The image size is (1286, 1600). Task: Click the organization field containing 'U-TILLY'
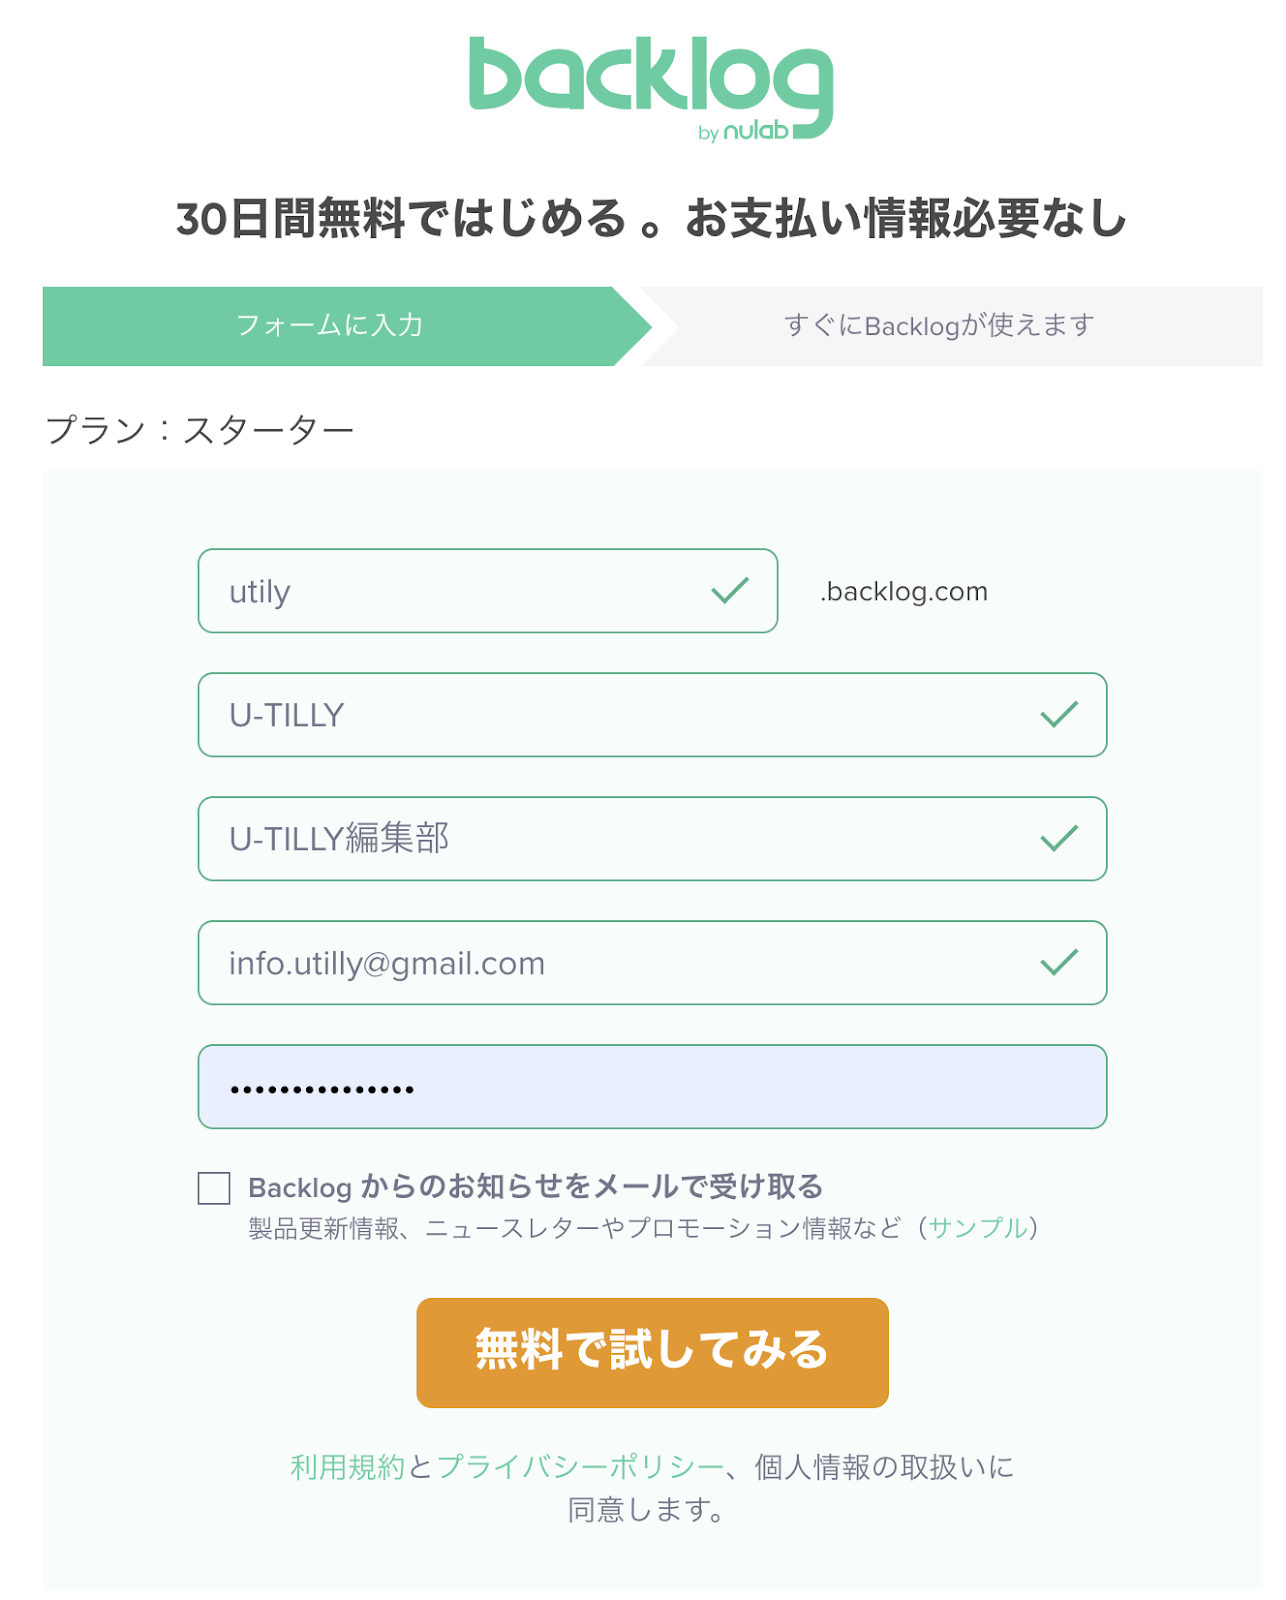[x=620, y=715]
